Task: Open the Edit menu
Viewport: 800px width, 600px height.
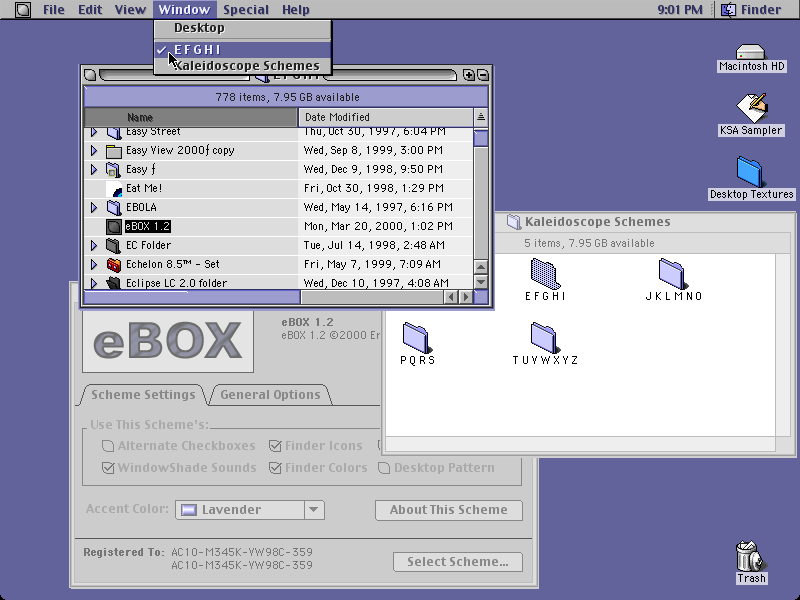Action: click(90, 9)
